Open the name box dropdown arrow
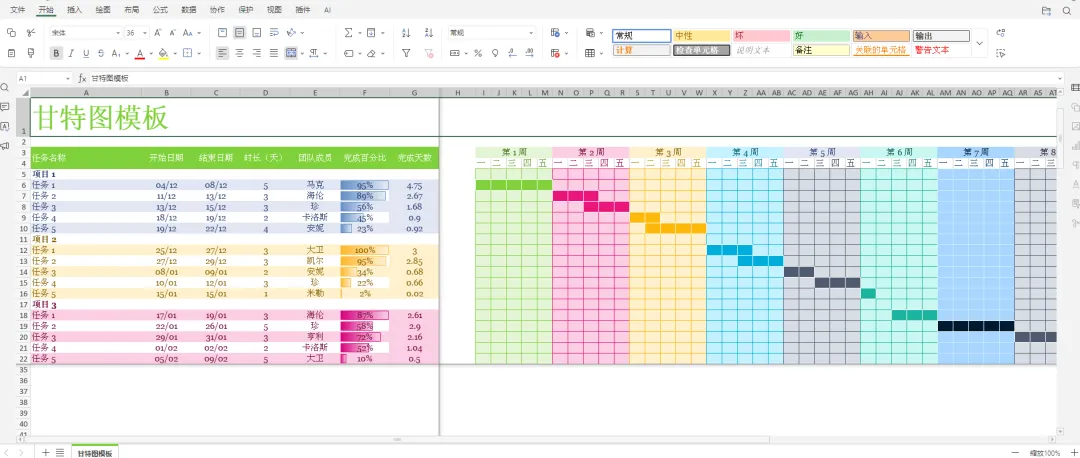 coord(68,79)
